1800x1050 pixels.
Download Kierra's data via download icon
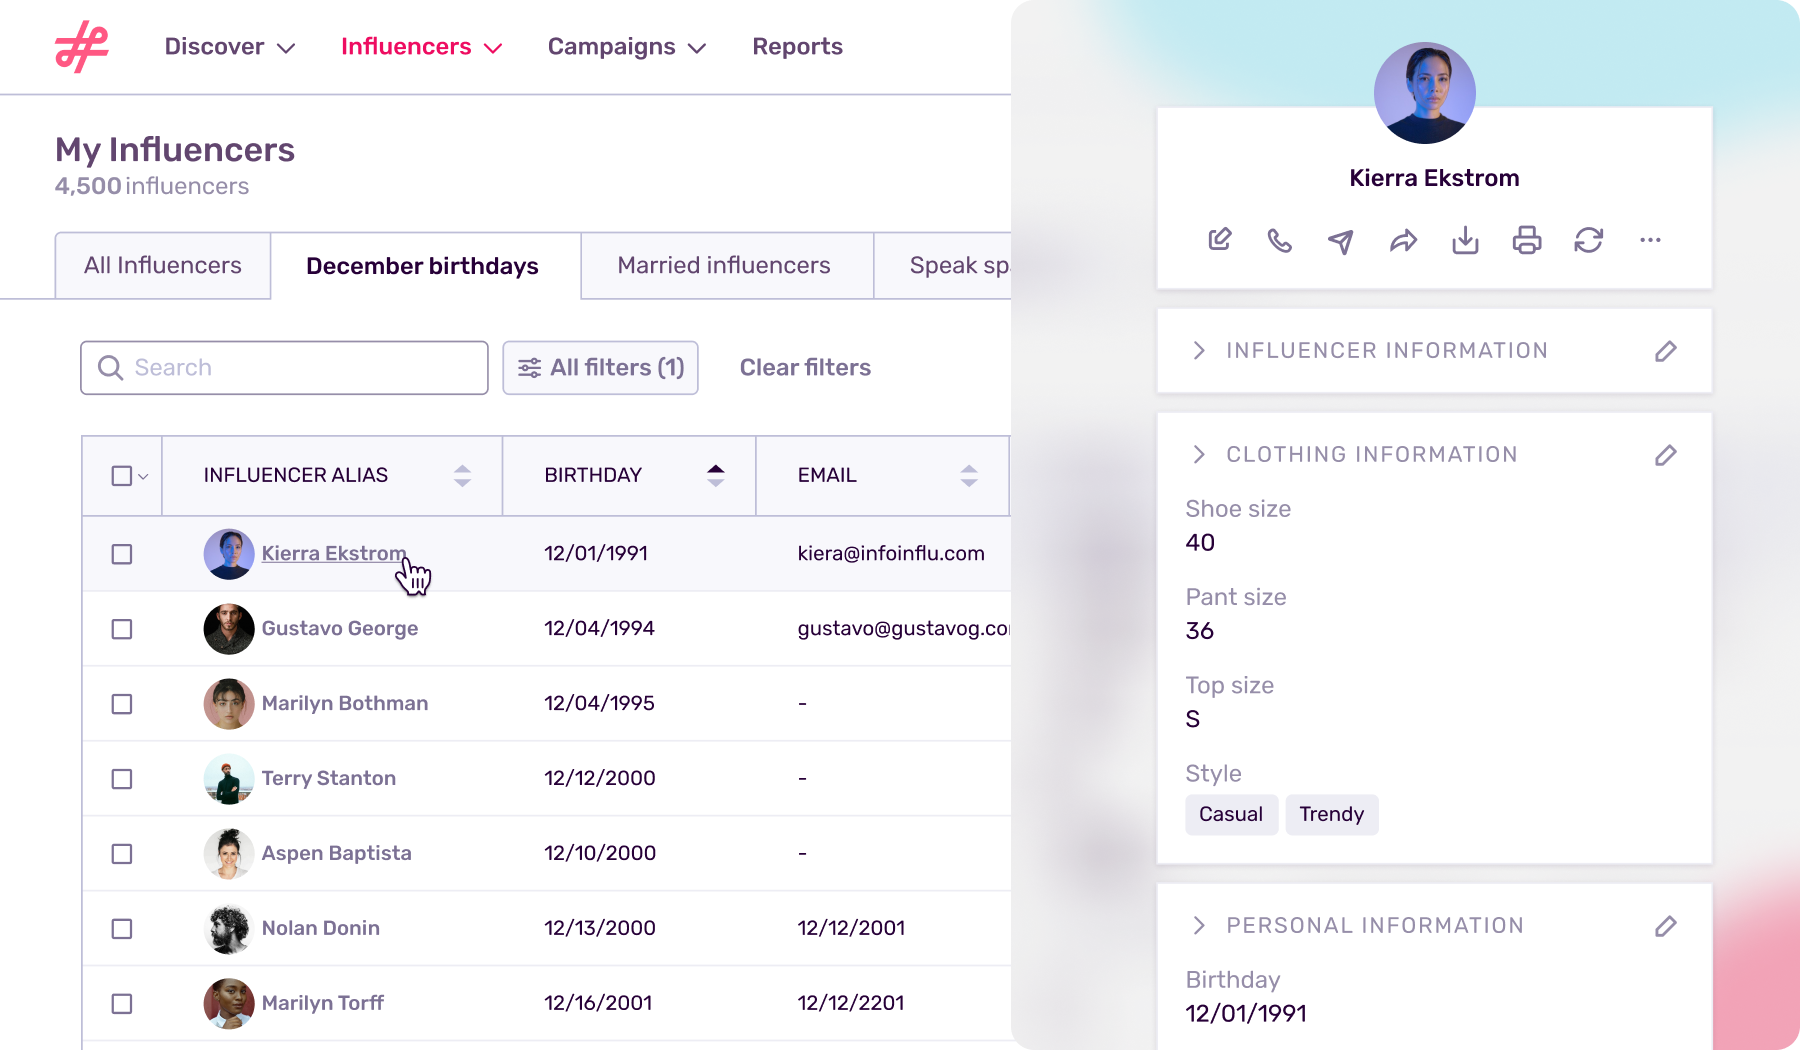coord(1466,240)
